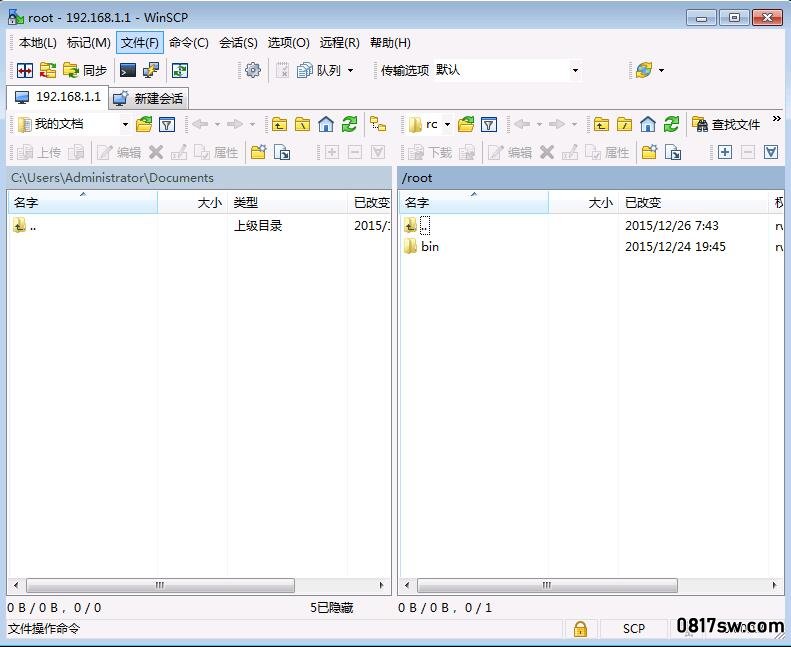Click remote panel open directory icon
The height and width of the screenshot is (647, 791).
click(x=466, y=124)
